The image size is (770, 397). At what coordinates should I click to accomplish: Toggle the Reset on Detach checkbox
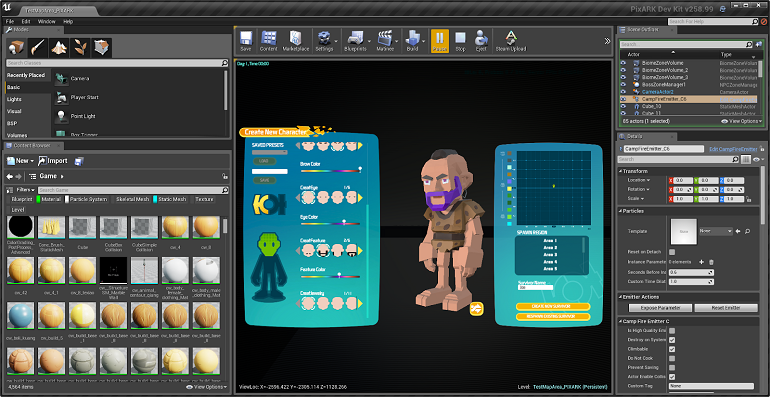click(x=672, y=252)
